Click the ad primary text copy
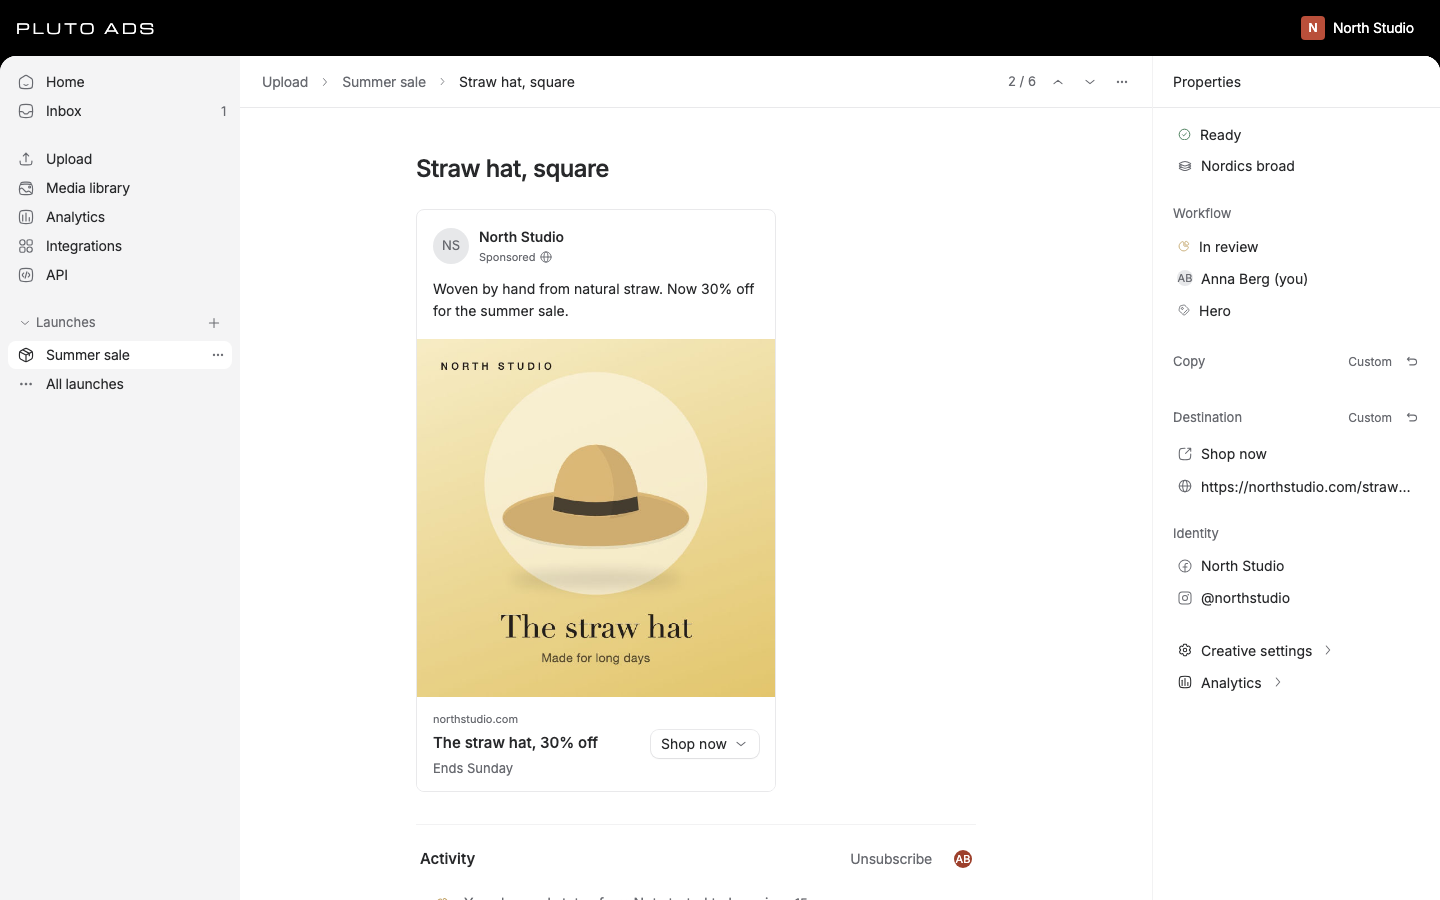Image resolution: width=1440 pixels, height=900 pixels. [594, 300]
